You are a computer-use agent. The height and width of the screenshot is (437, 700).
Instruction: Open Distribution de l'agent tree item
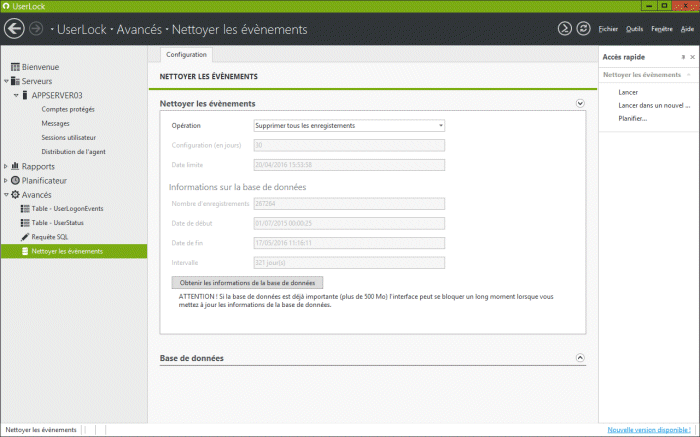pyautogui.click(x=74, y=152)
